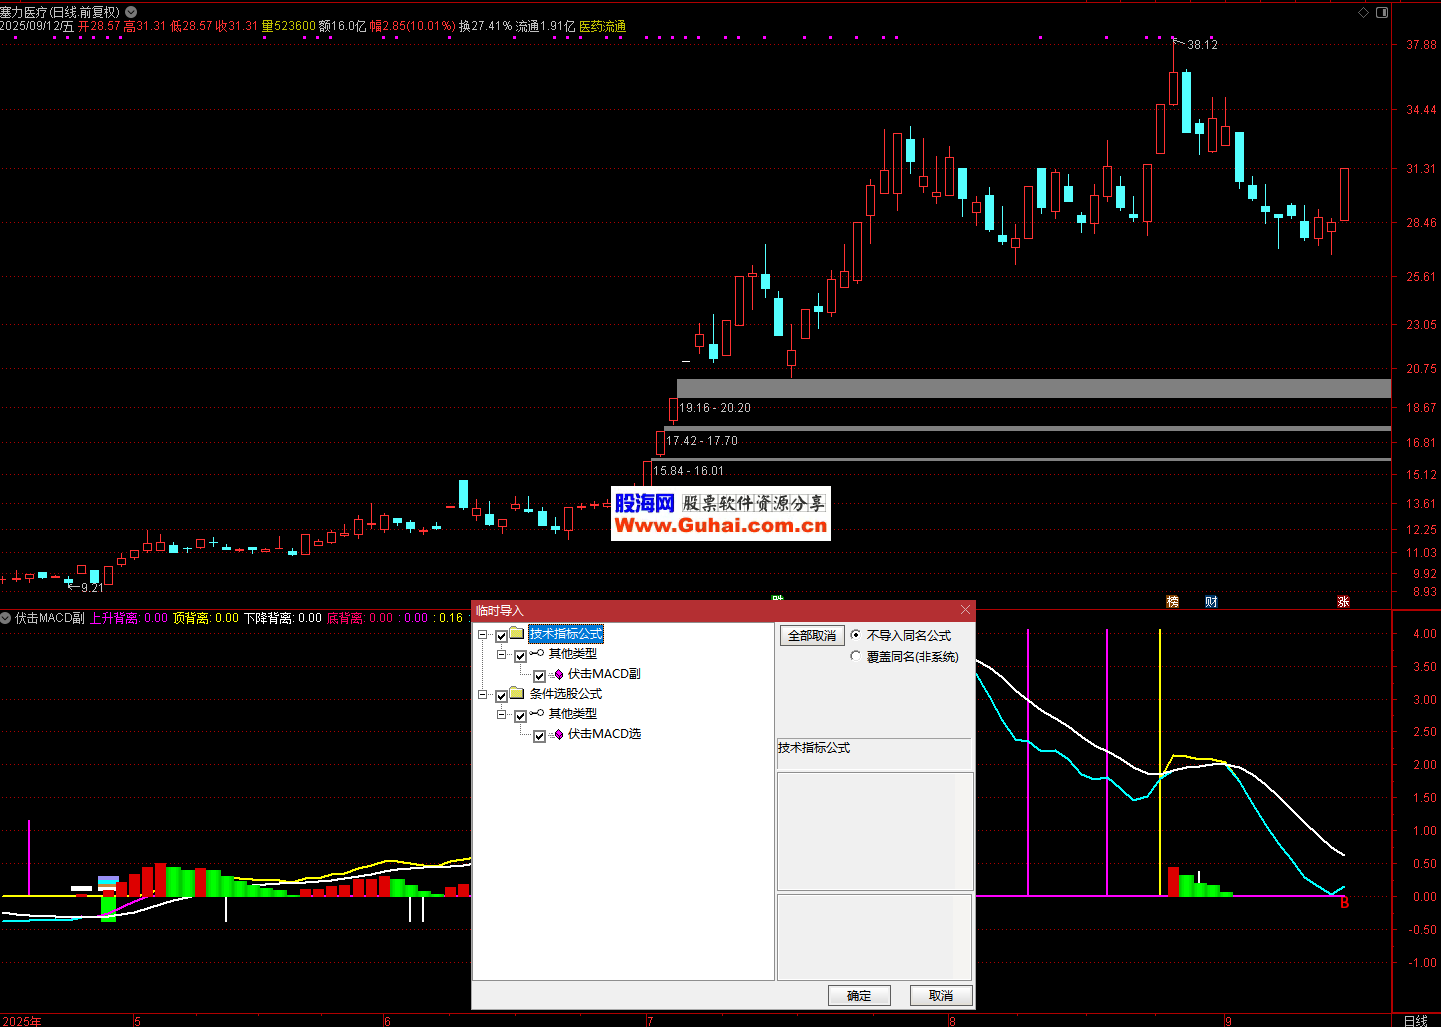Click 换27.41% turnover value in header
This screenshot has width=1441, height=1027.
486,26
